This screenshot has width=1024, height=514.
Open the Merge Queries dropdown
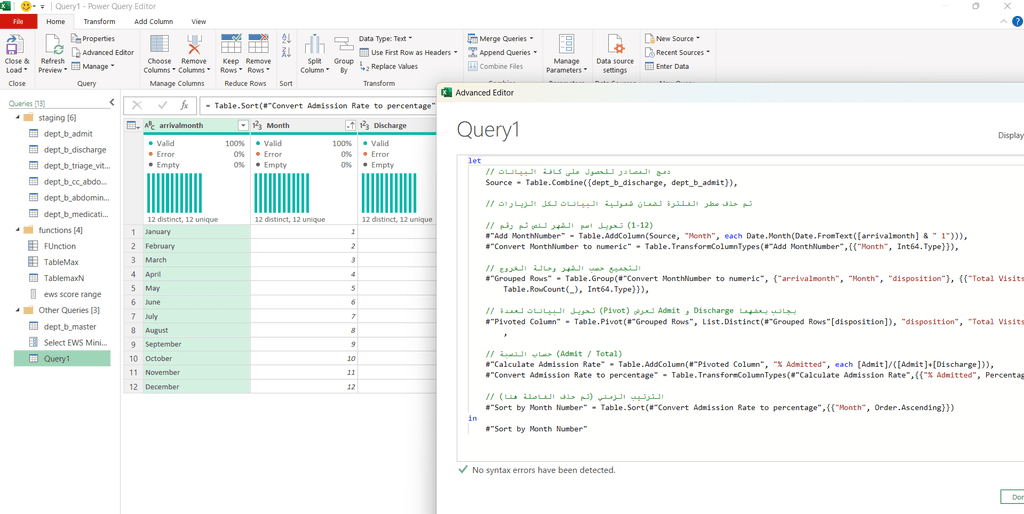click(501, 39)
